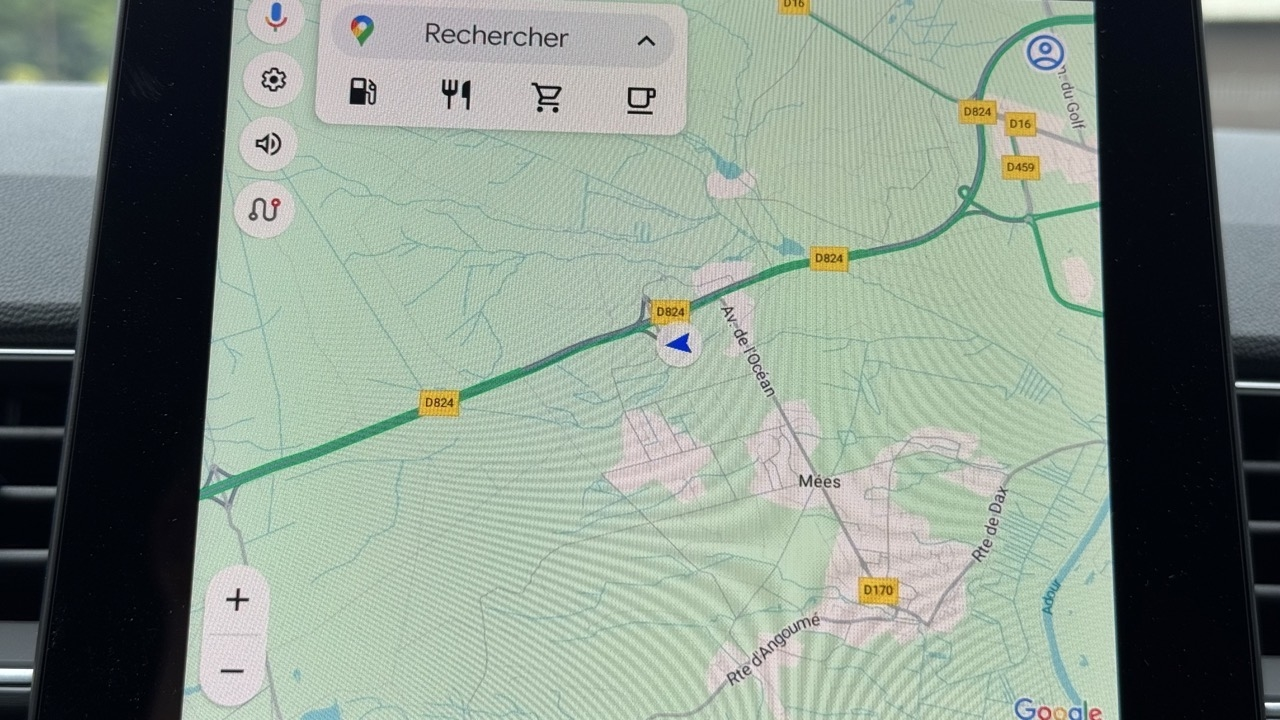Search for gas stations using the fuel pump icon
This screenshot has width=1280, height=720.
pyautogui.click(x=362, y=93)
